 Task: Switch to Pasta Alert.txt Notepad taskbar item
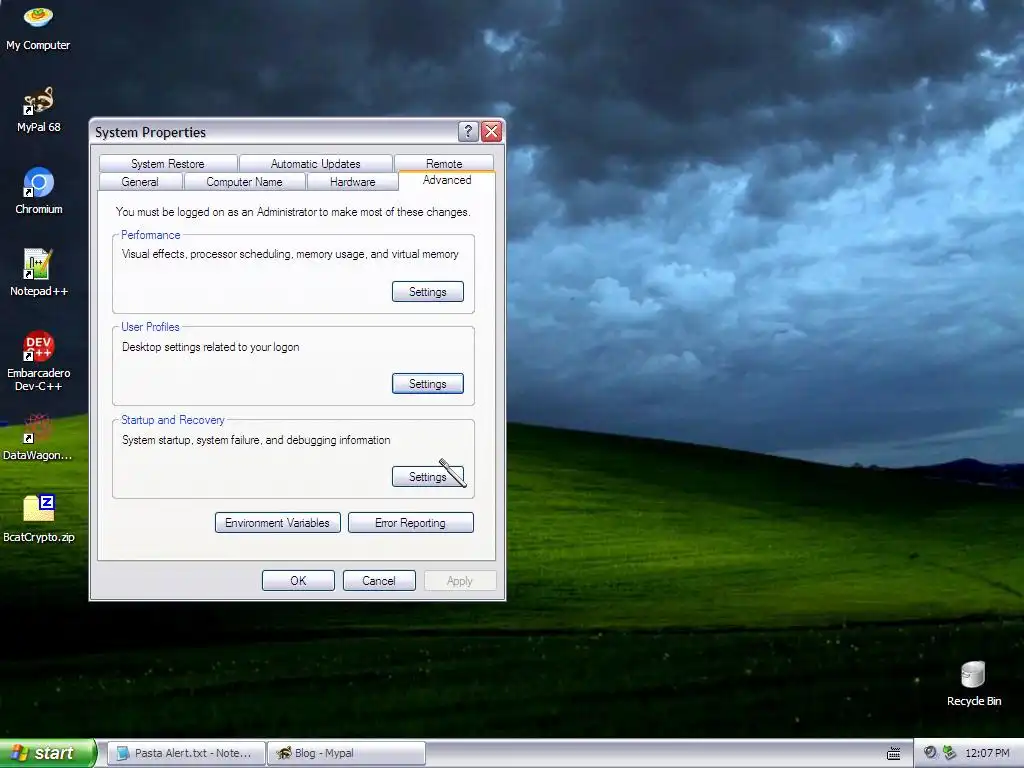pyautogui.click(x=186, y=753)
